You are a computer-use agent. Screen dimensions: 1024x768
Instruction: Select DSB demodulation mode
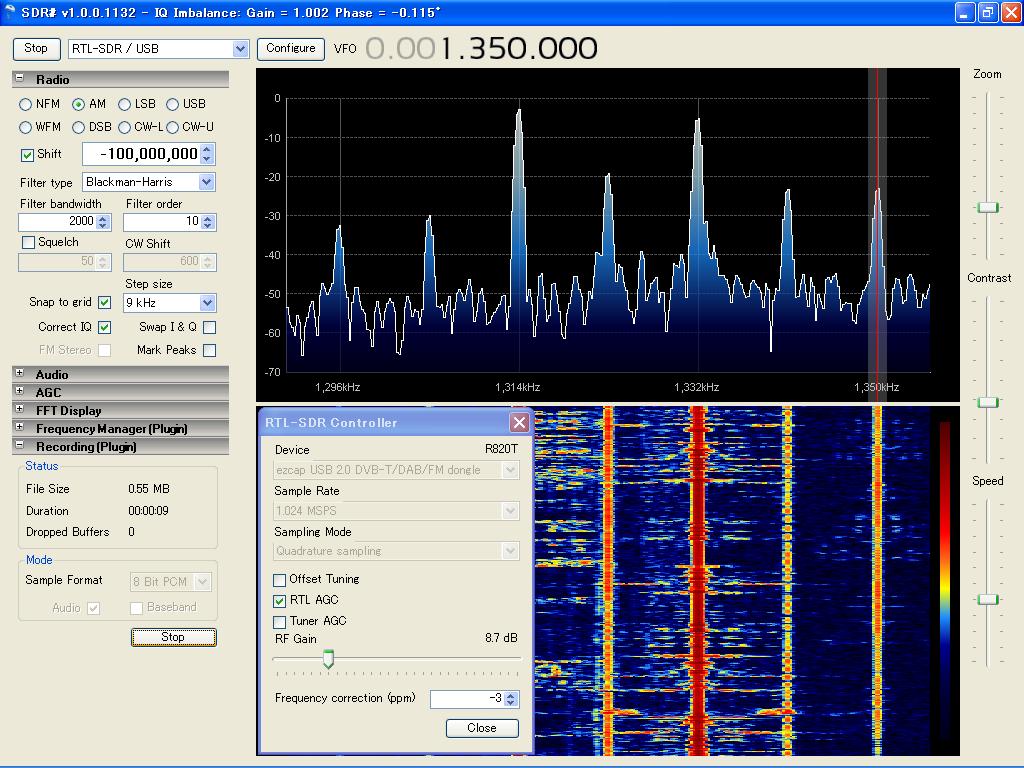(78, 127)
